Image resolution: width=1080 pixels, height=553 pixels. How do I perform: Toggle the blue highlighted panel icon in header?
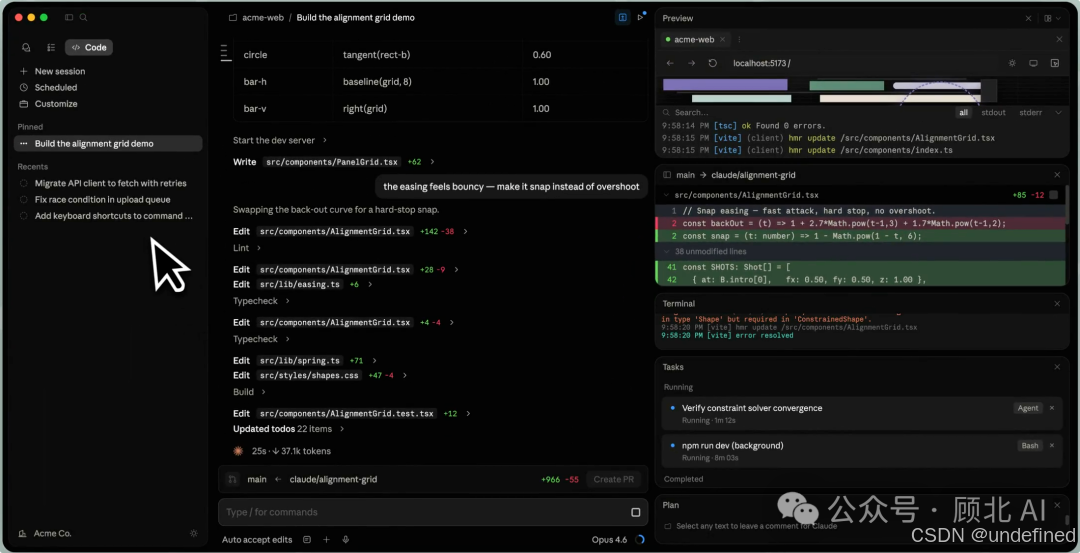623,17
